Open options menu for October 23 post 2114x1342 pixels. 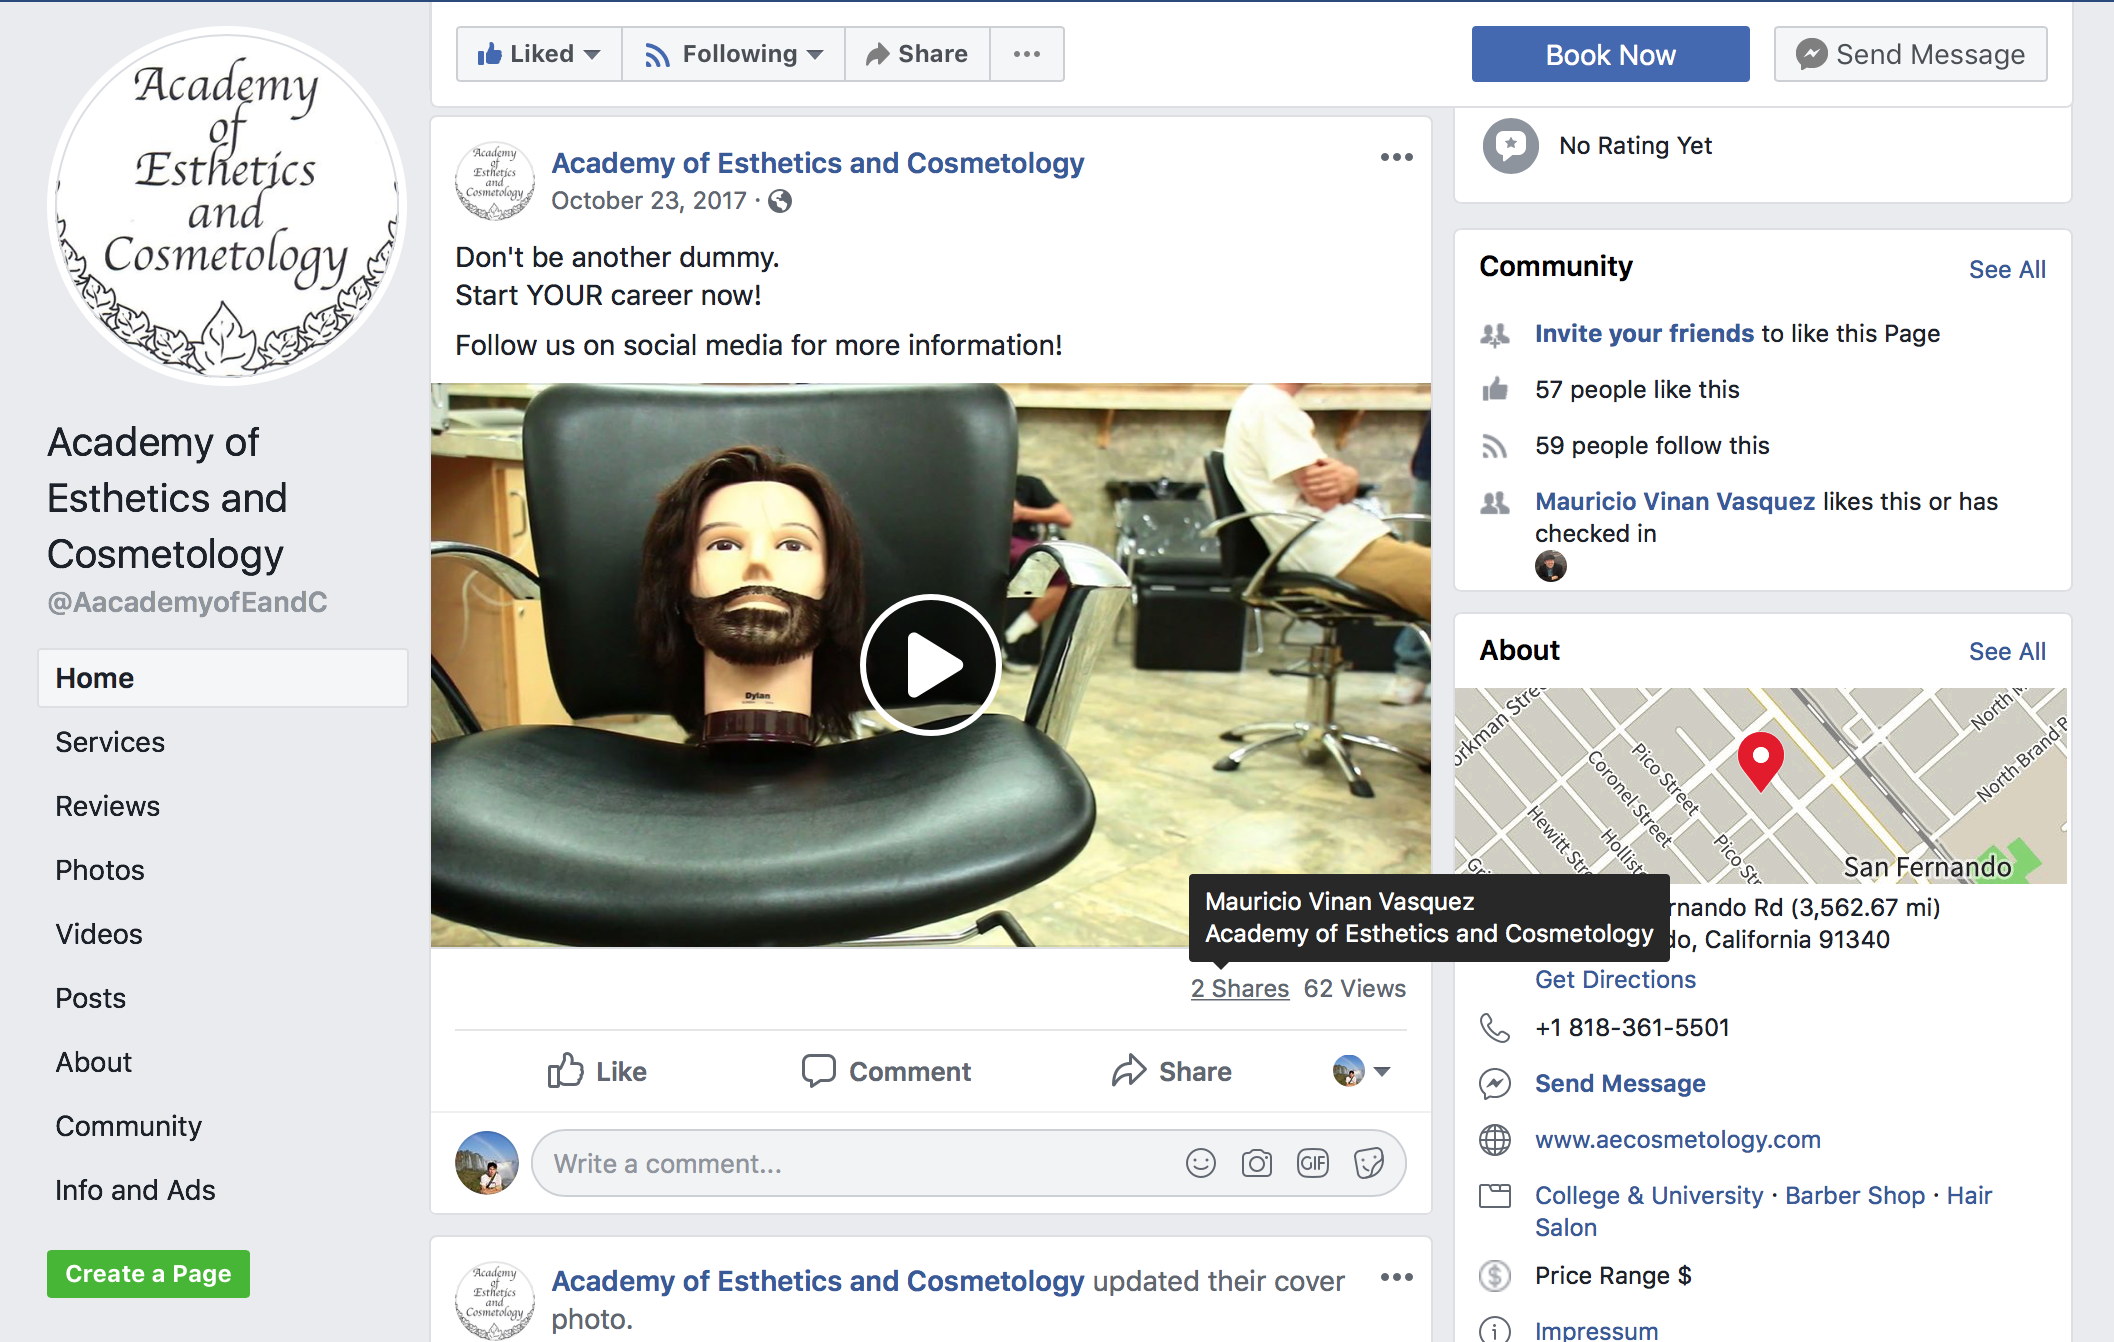tap(1396, 157)
